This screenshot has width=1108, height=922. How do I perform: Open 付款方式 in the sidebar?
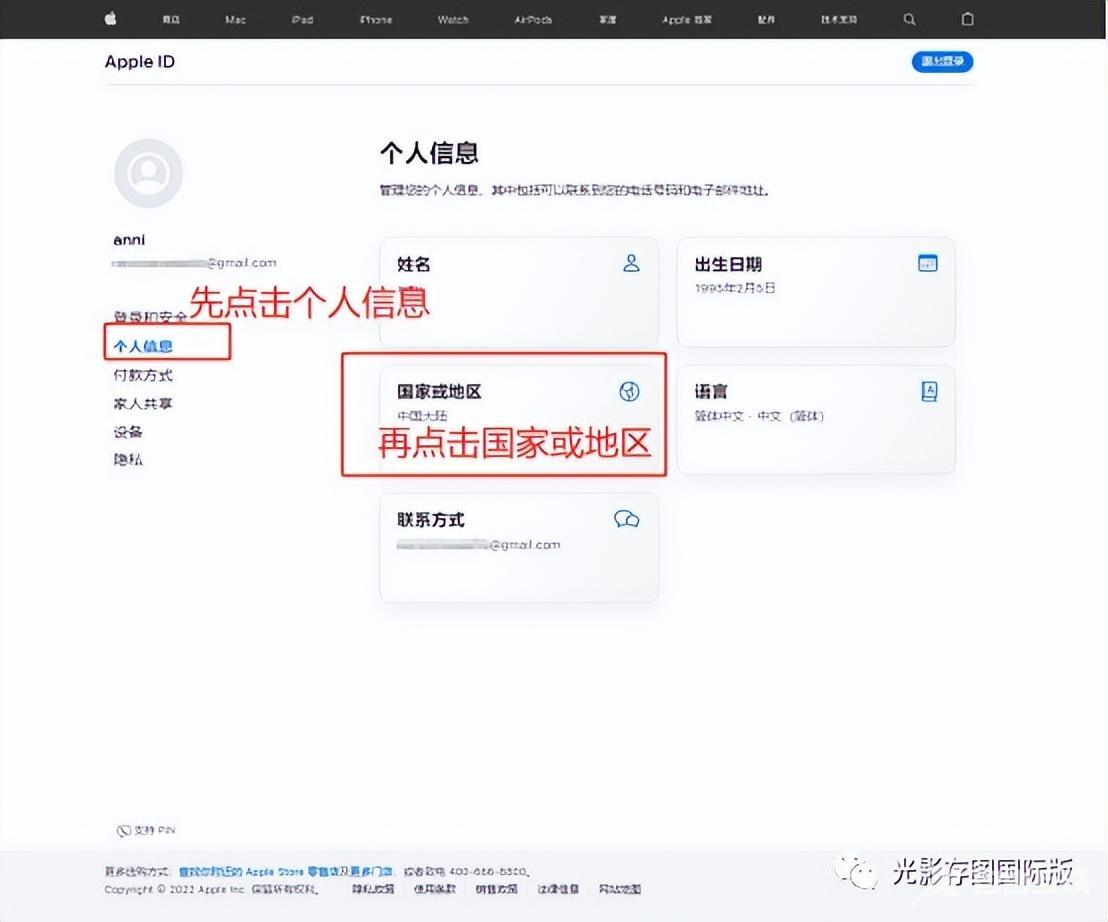tap(143, 375)
